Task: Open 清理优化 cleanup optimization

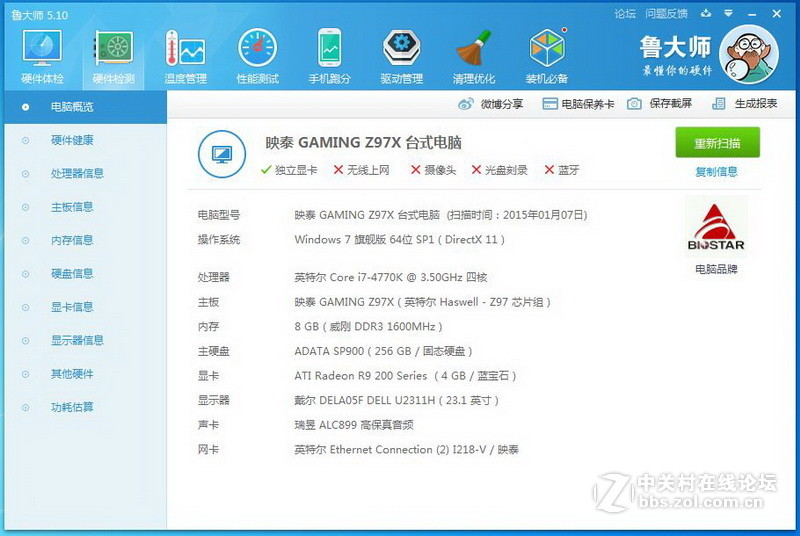Action: [474, 57]
